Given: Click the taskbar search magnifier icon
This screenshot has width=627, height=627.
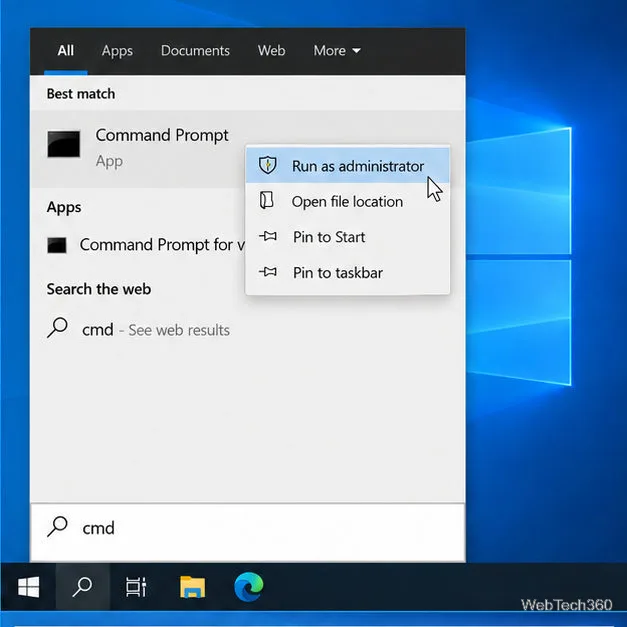Looking at the screenshot, I should tap(82, 587).
